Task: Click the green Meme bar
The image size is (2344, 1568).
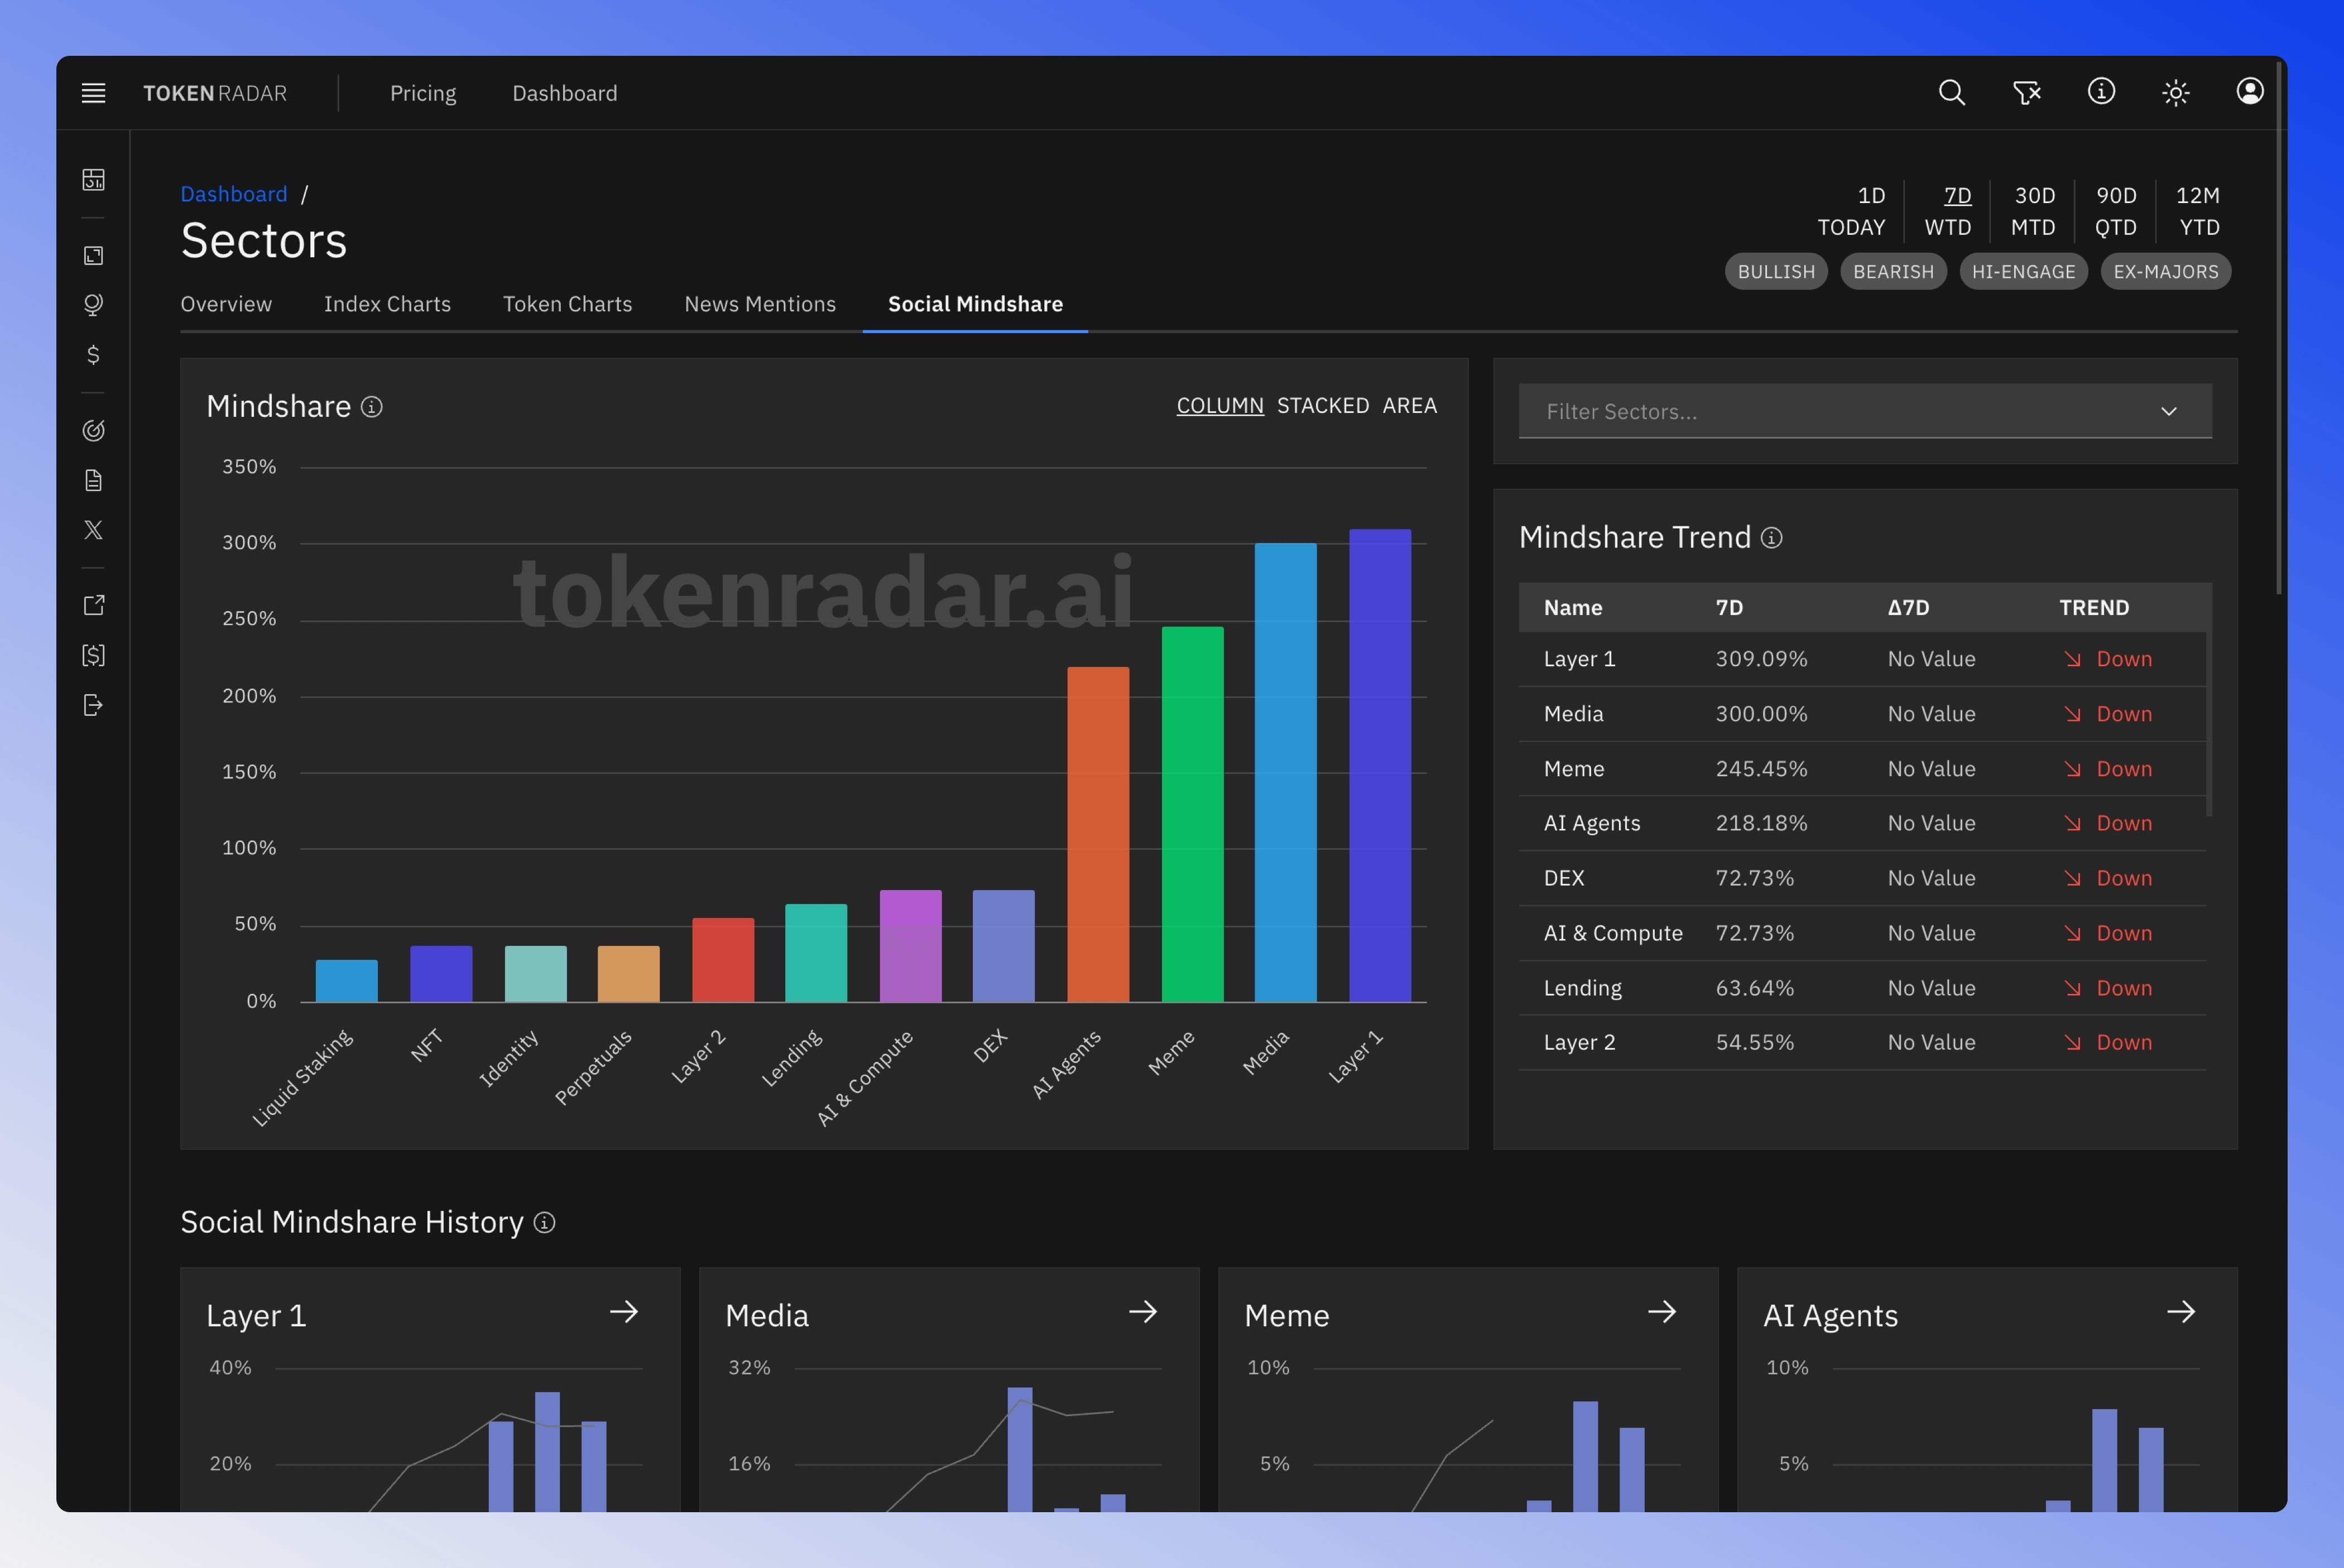Action: pos(1192,814)
